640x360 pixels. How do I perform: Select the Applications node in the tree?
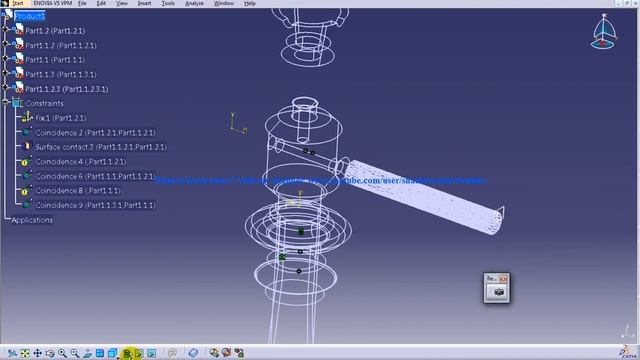tap(32, 220)
